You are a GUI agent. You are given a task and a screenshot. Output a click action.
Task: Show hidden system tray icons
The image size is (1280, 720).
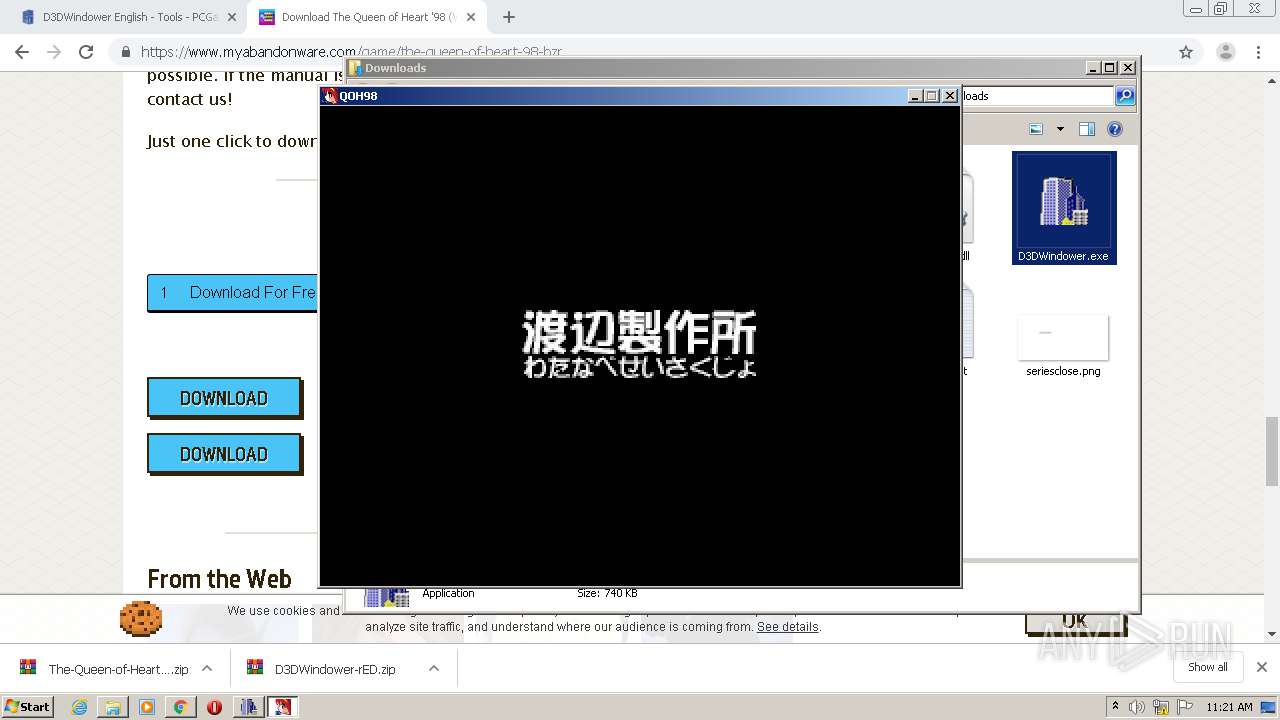click(1115, 707)
